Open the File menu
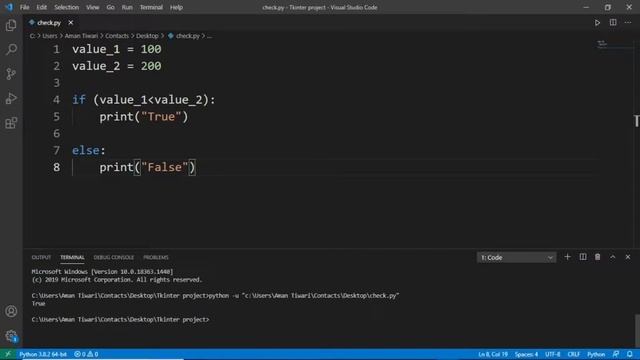640x360 pixels. click(x=24, y=7)
